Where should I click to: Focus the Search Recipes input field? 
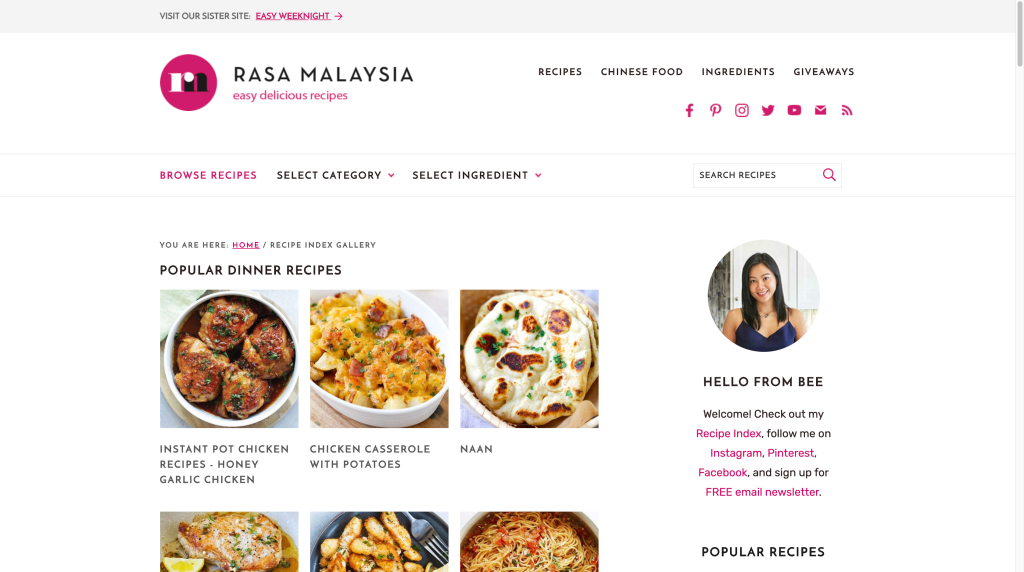point(758,175)
